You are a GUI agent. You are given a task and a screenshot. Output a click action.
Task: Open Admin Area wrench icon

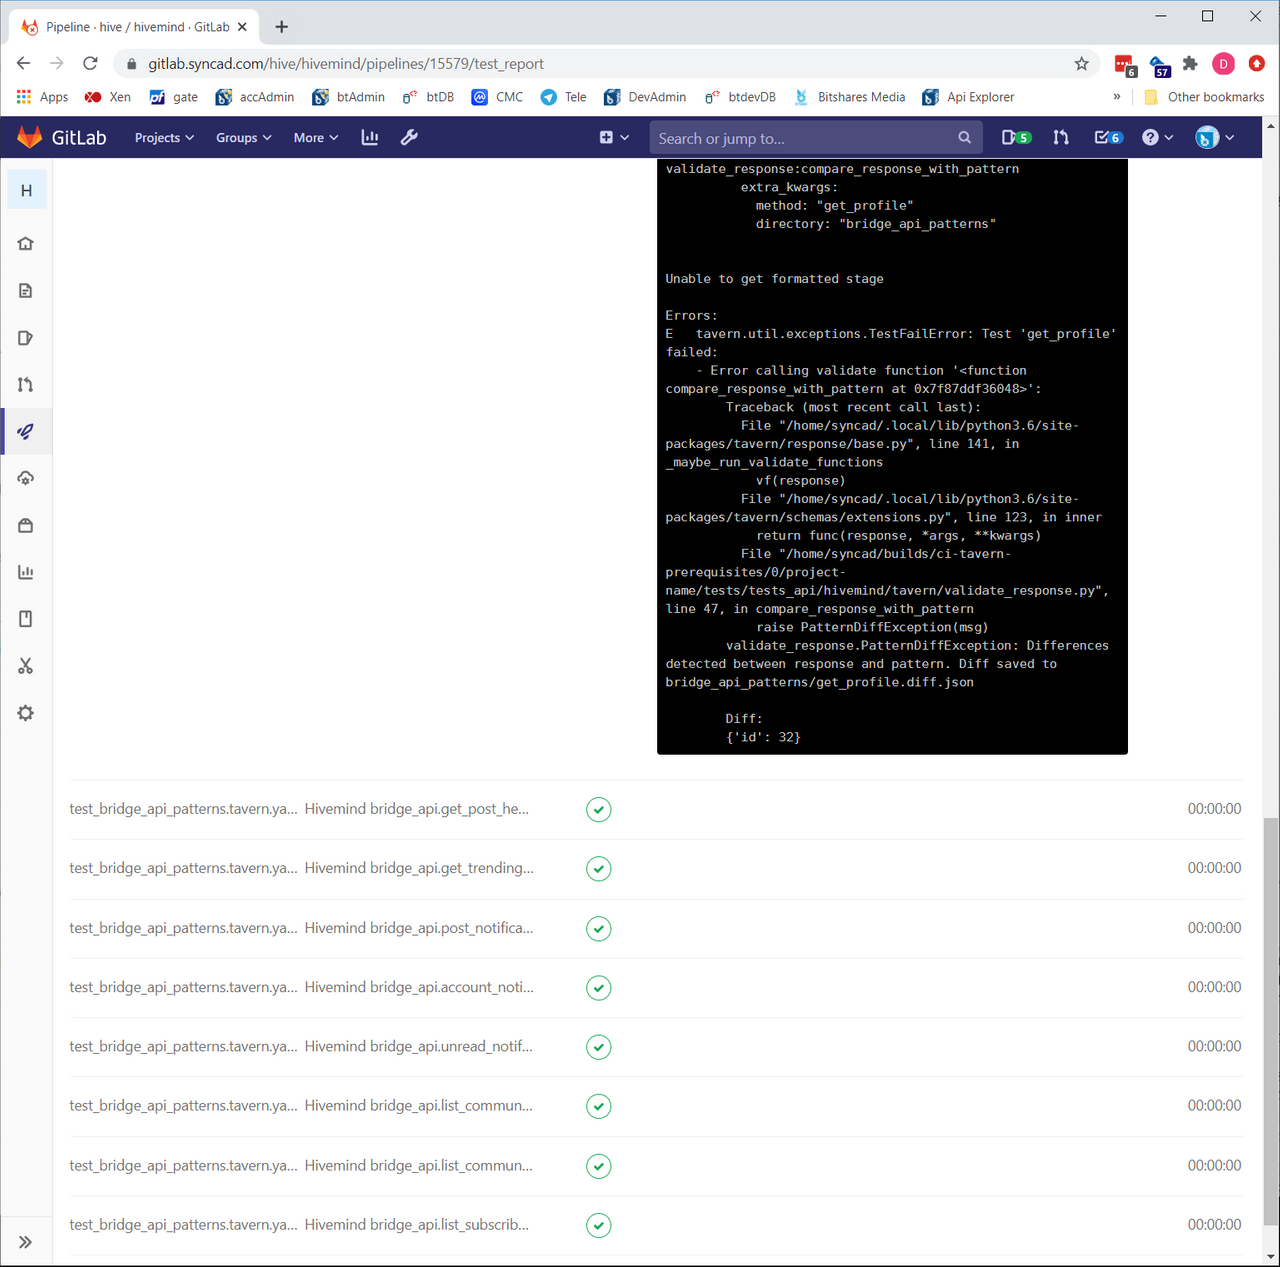coord(409,137)
